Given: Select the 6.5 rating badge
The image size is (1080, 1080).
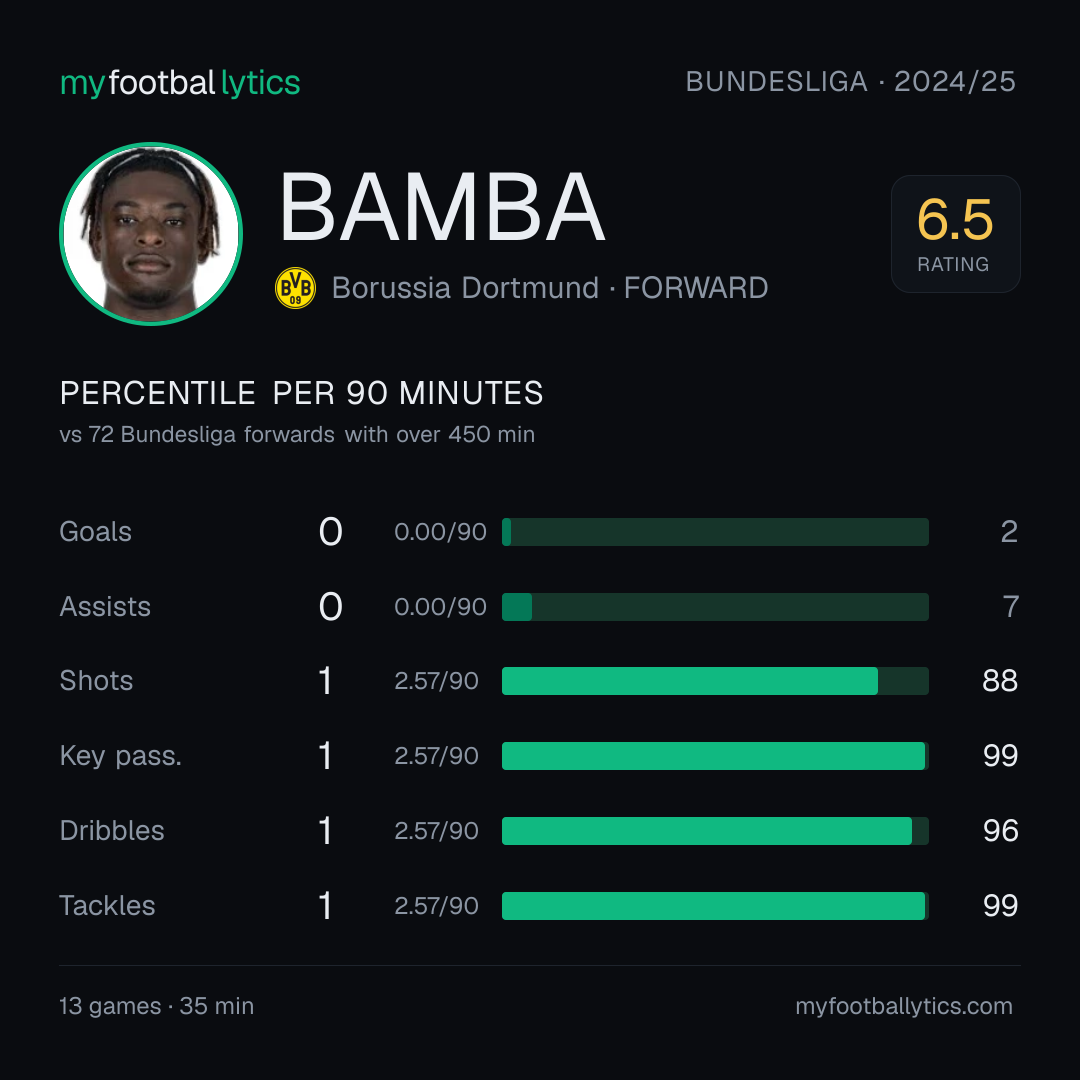Looking at the screenshot, I should (x=955, y=233).
